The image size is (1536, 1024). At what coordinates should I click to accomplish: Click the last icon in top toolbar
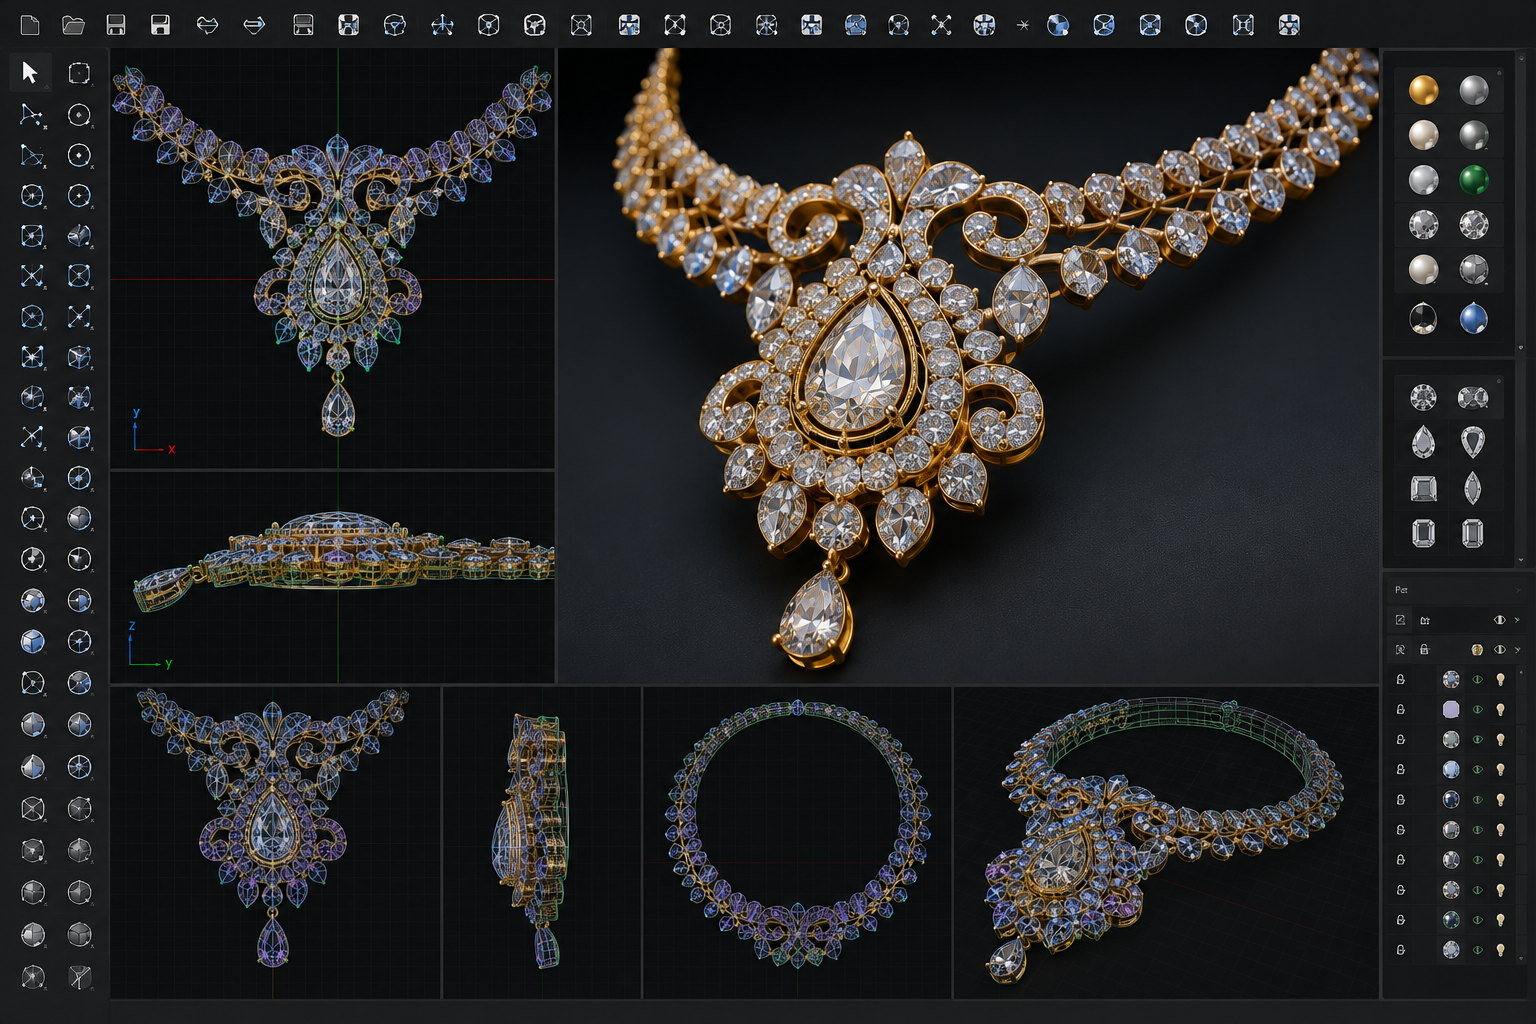1289,25
